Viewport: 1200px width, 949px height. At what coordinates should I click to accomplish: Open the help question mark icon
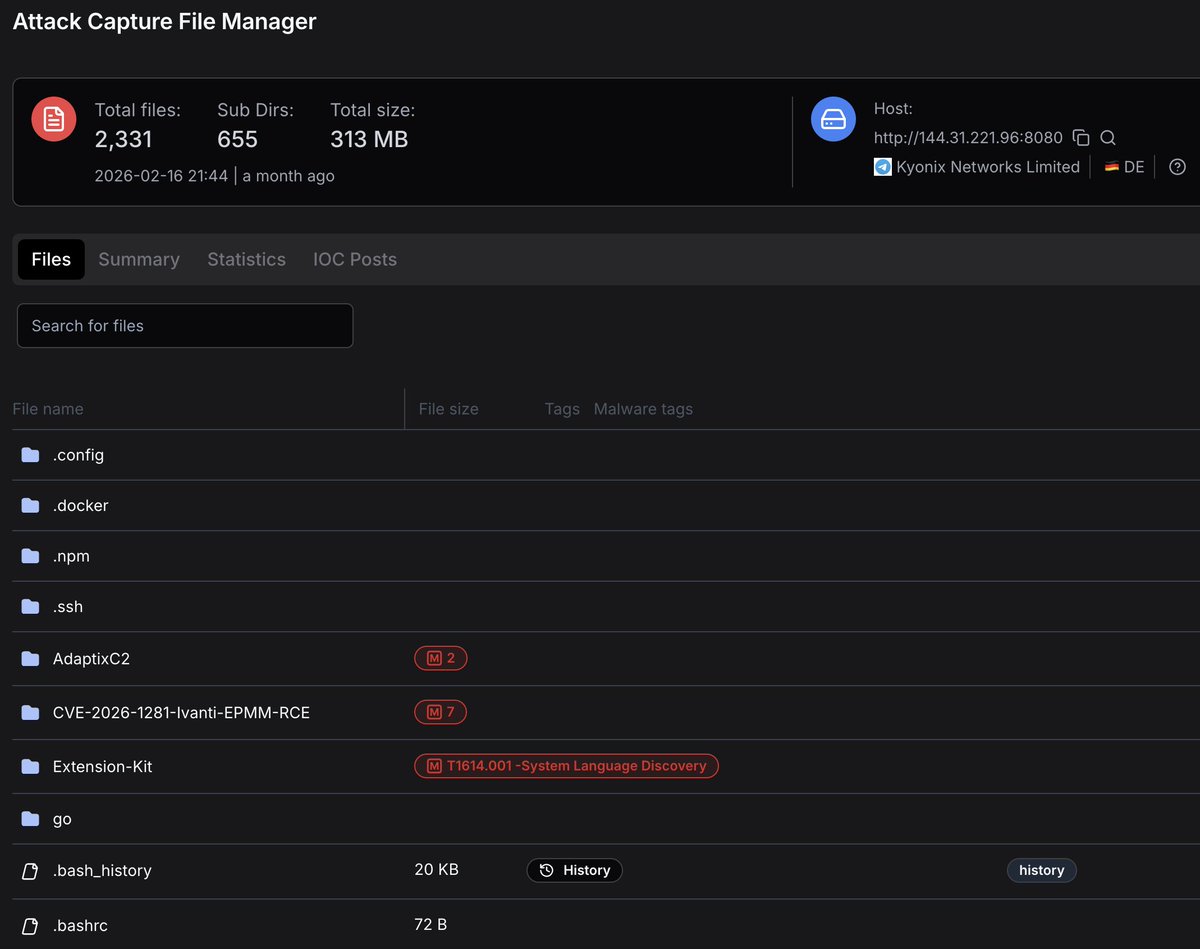pyautogui.click(x=1178, y=167)
